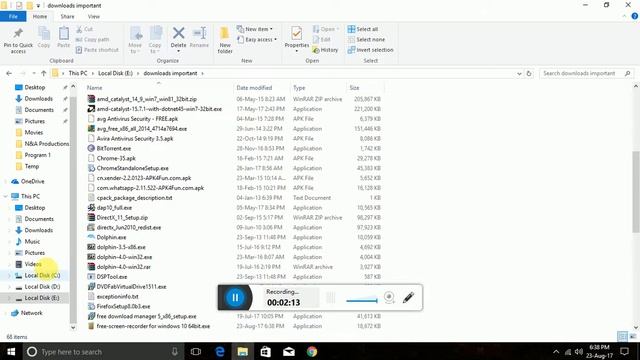Open the Help question mark icon
This screenshot has width=640, height=360.
[x=634, y=16]
